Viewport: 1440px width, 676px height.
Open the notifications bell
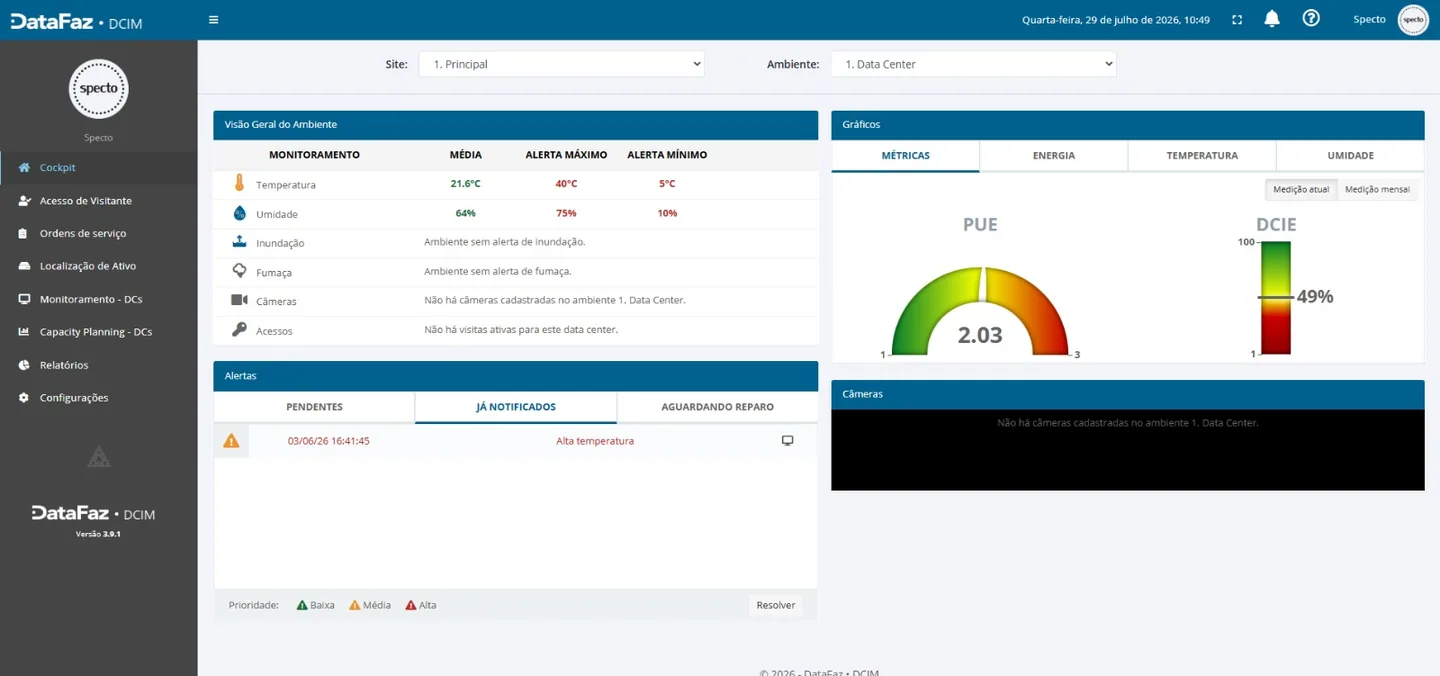tap(1272, 18)
